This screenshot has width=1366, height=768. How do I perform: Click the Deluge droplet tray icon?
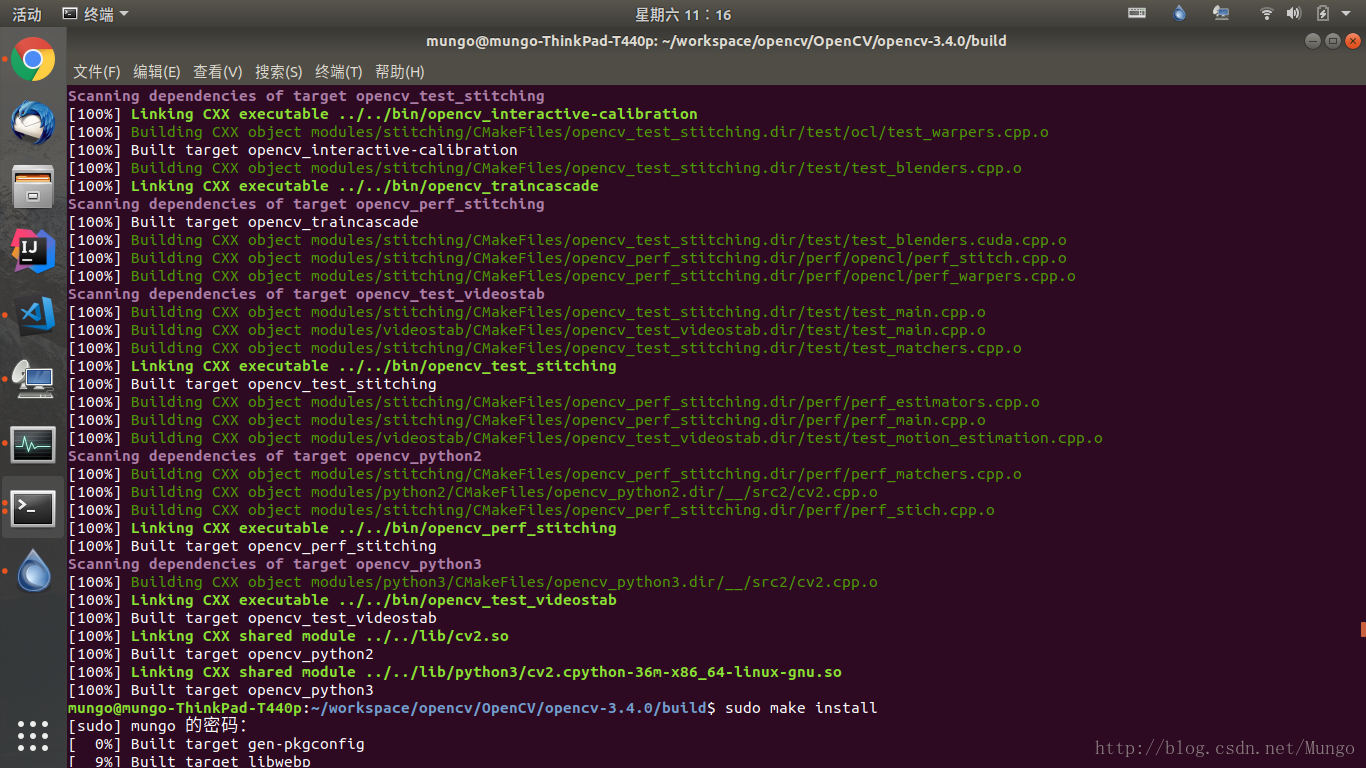click(x=1180, y=13)
